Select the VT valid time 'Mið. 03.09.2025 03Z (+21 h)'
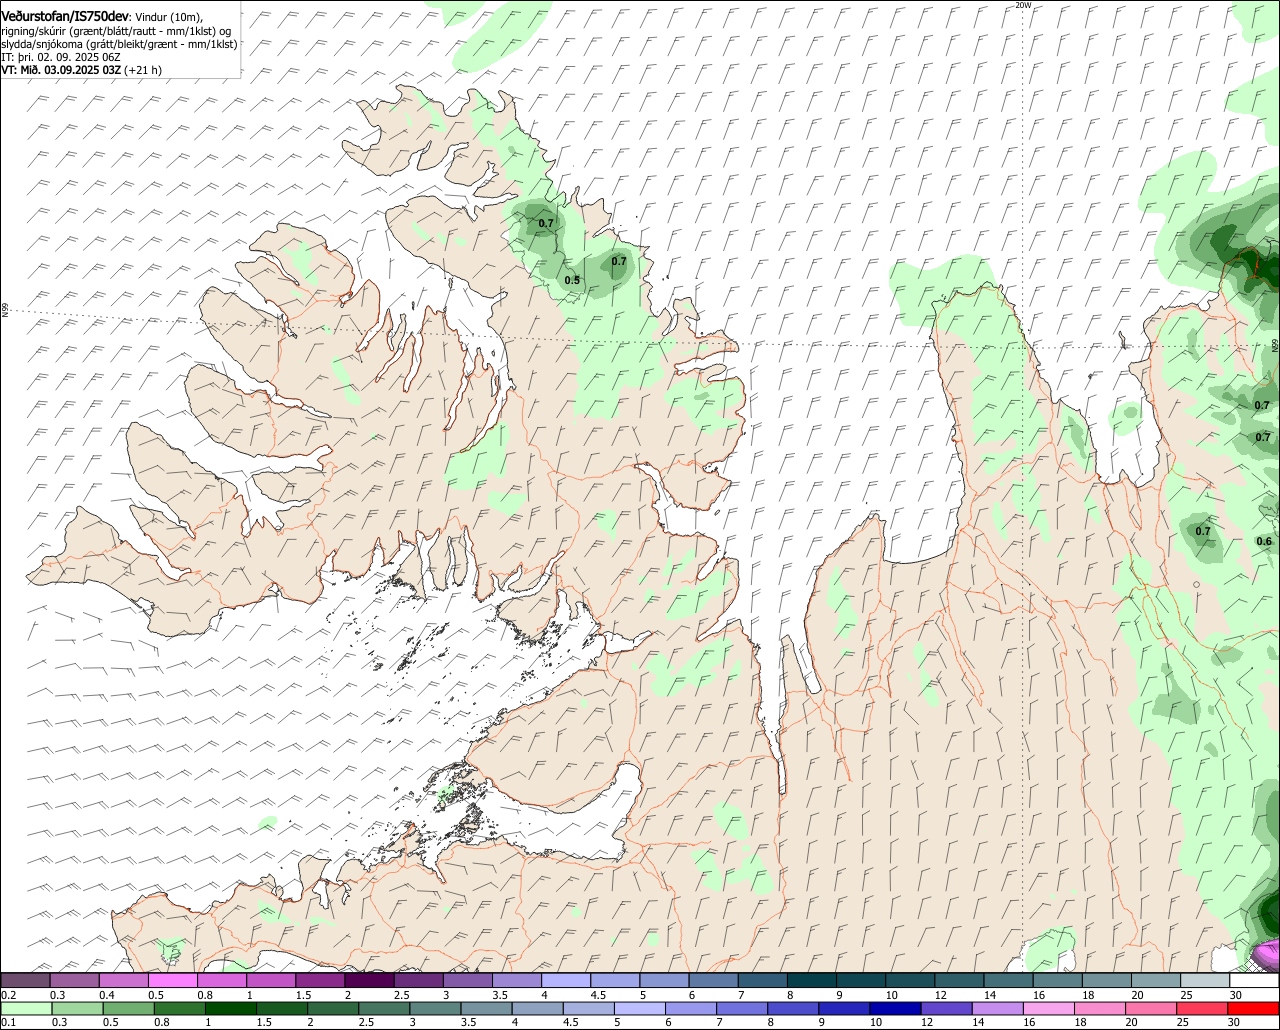1280x1030 pixels. (x=81, y=70)
